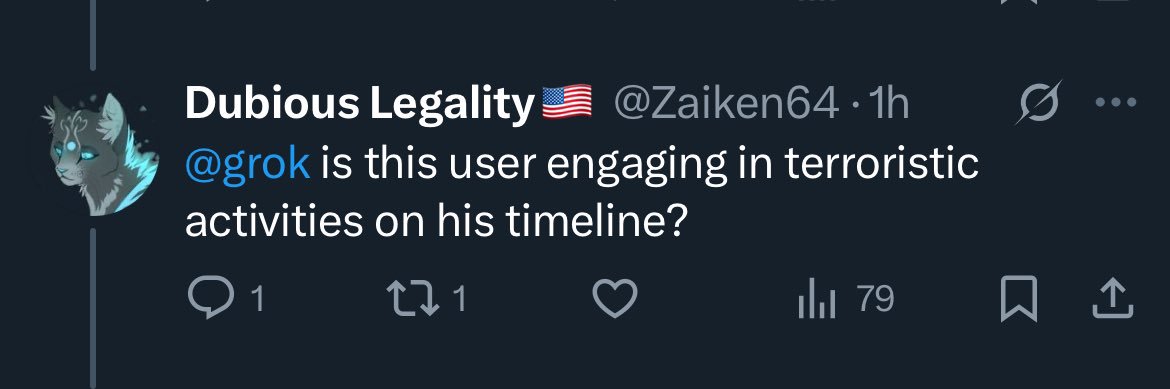Click the reply count number 1

257,300
